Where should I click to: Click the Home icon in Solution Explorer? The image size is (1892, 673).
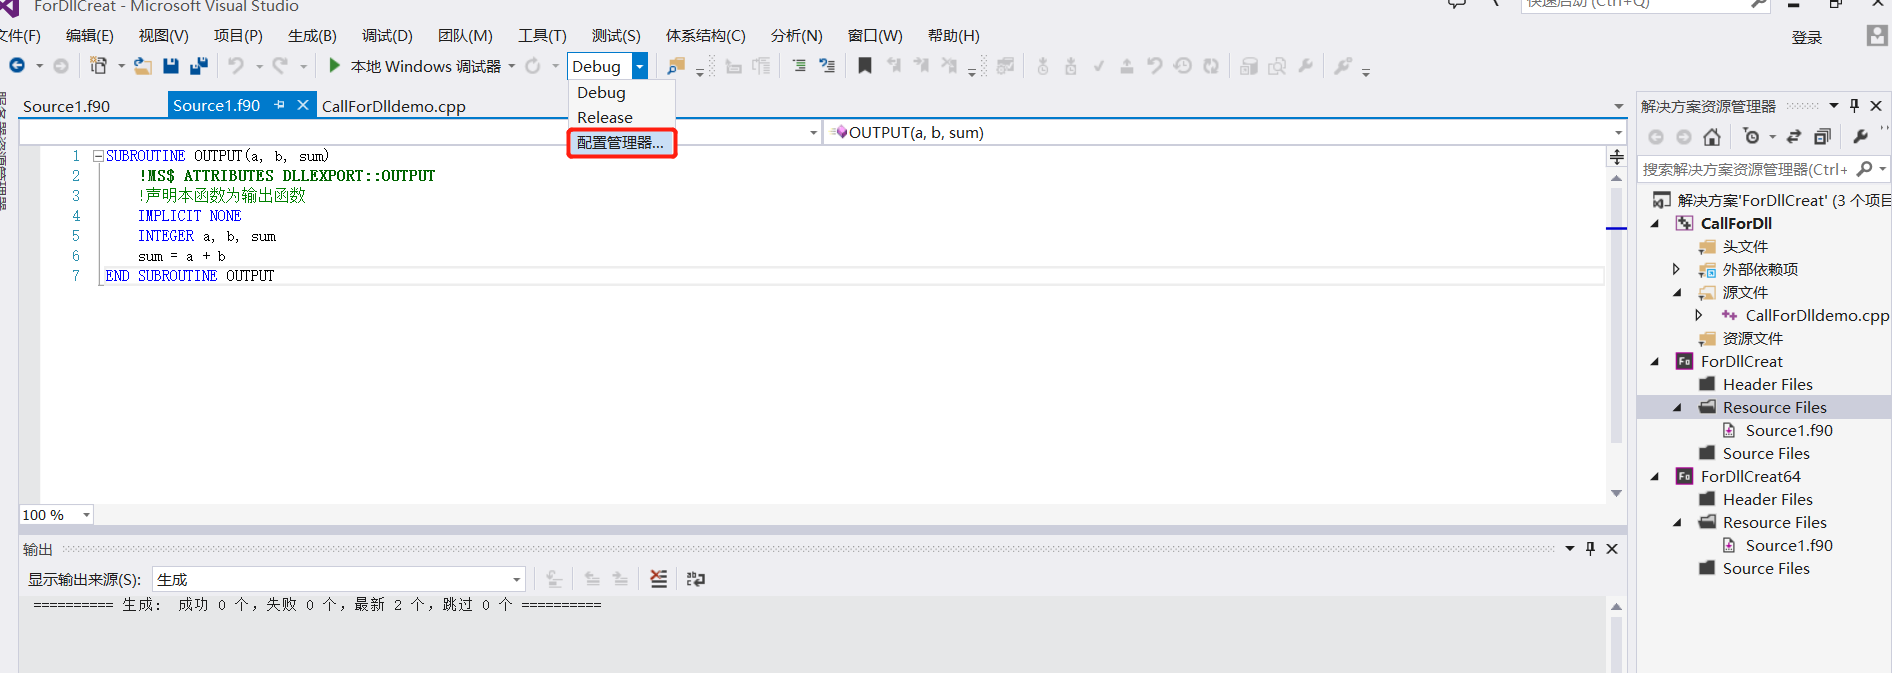click(x=1712, y=137)
